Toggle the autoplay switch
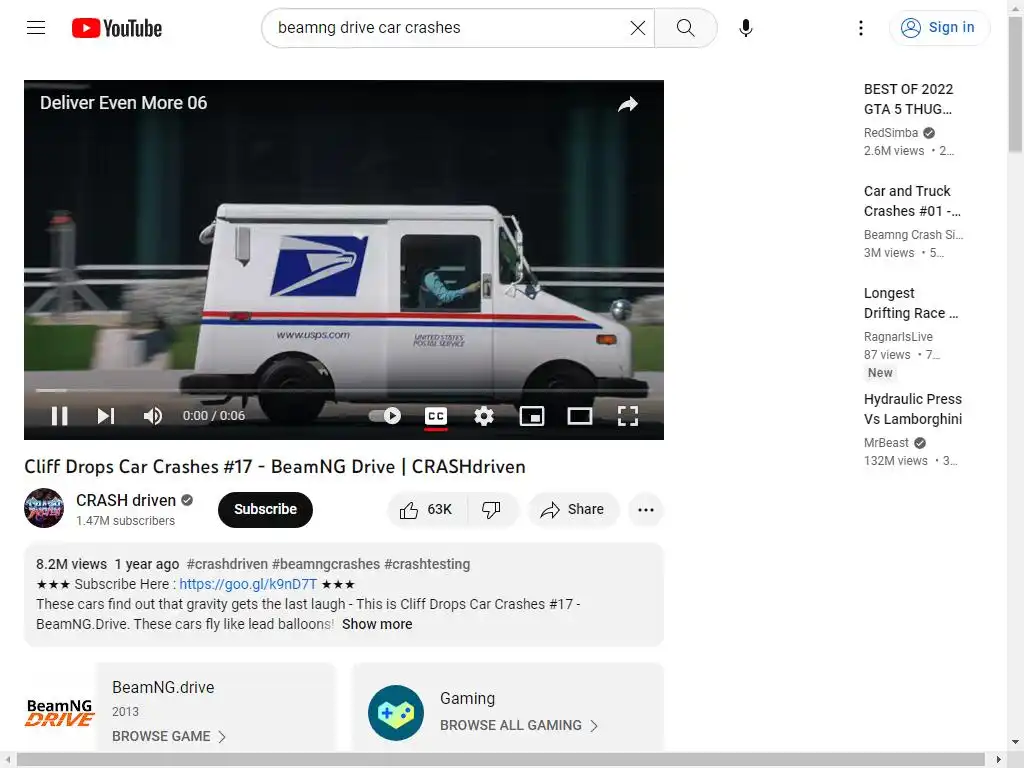Image resolution: width=1024 pixels, height=768 pixels. [385, 416]
